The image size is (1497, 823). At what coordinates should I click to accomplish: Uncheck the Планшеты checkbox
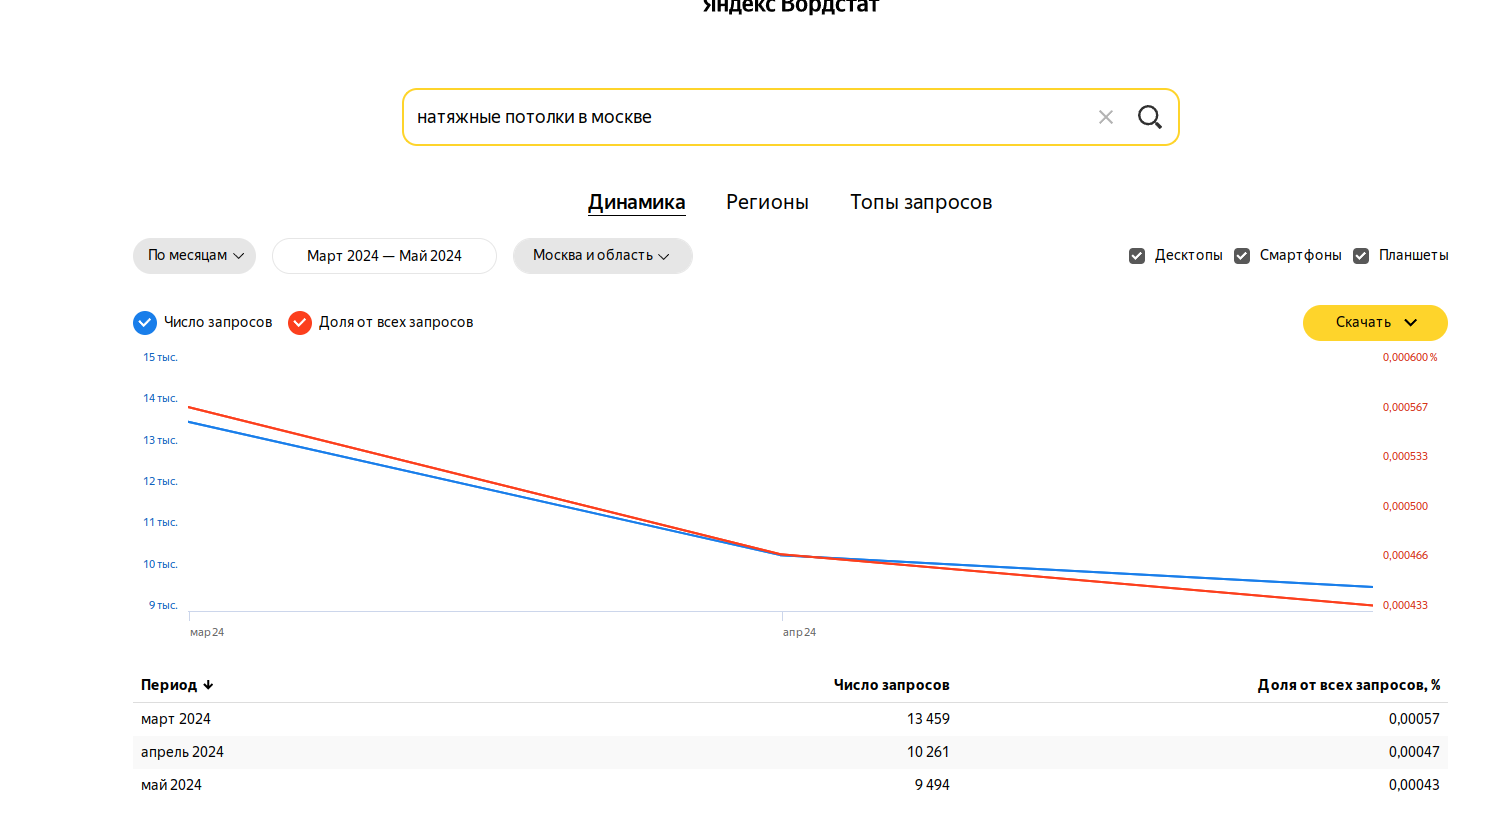tap(1361, 256)
